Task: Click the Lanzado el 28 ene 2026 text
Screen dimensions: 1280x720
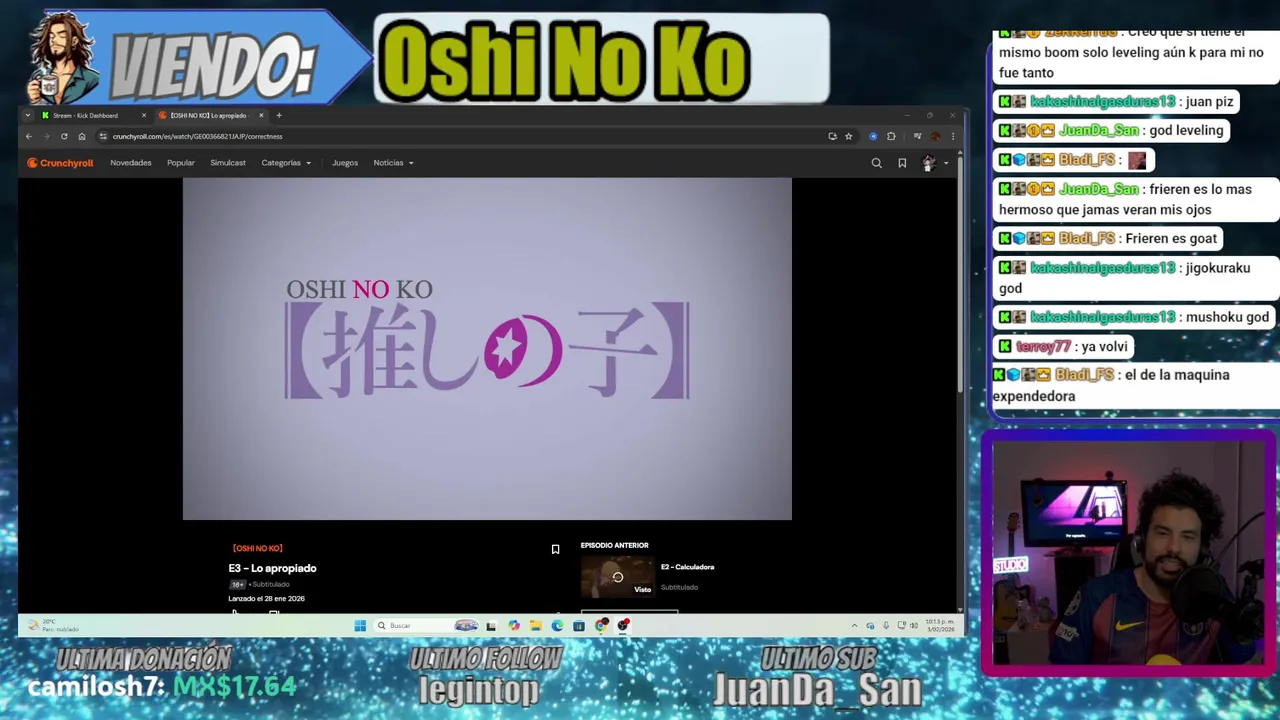Action: pyautogui.click(x=266, y=598)
